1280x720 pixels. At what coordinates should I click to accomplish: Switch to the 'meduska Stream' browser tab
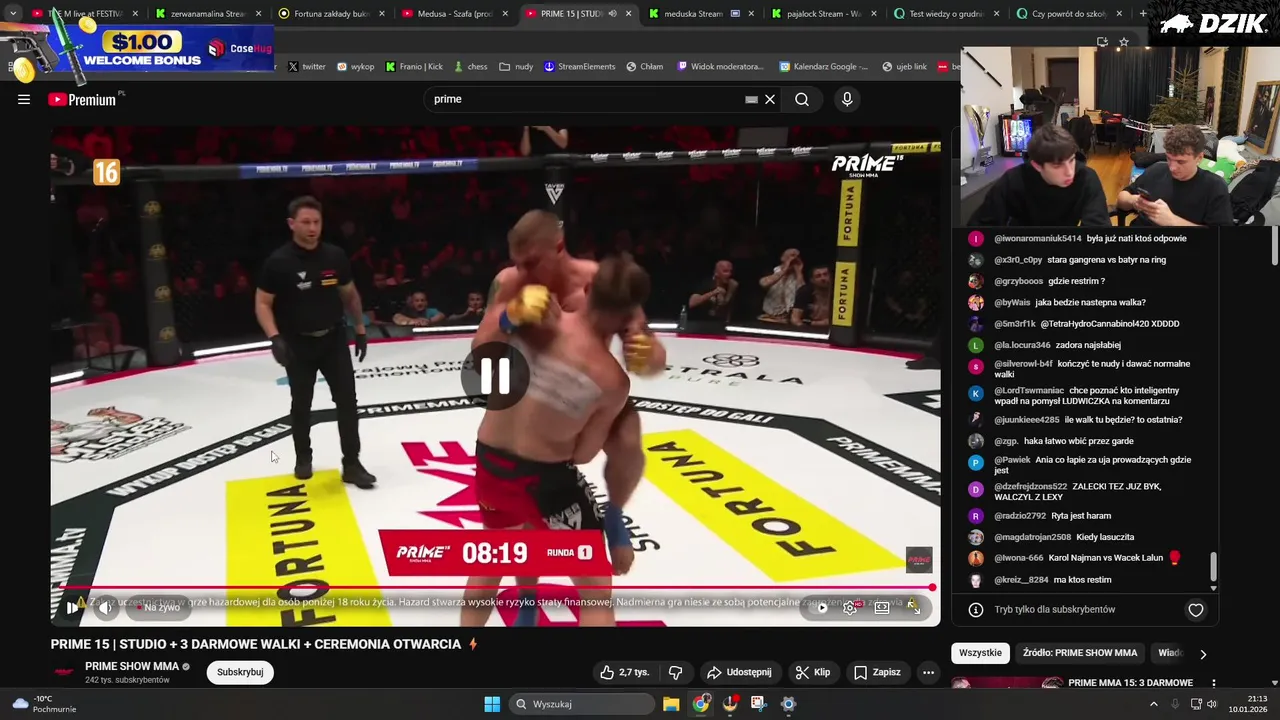tap(700, 14)
